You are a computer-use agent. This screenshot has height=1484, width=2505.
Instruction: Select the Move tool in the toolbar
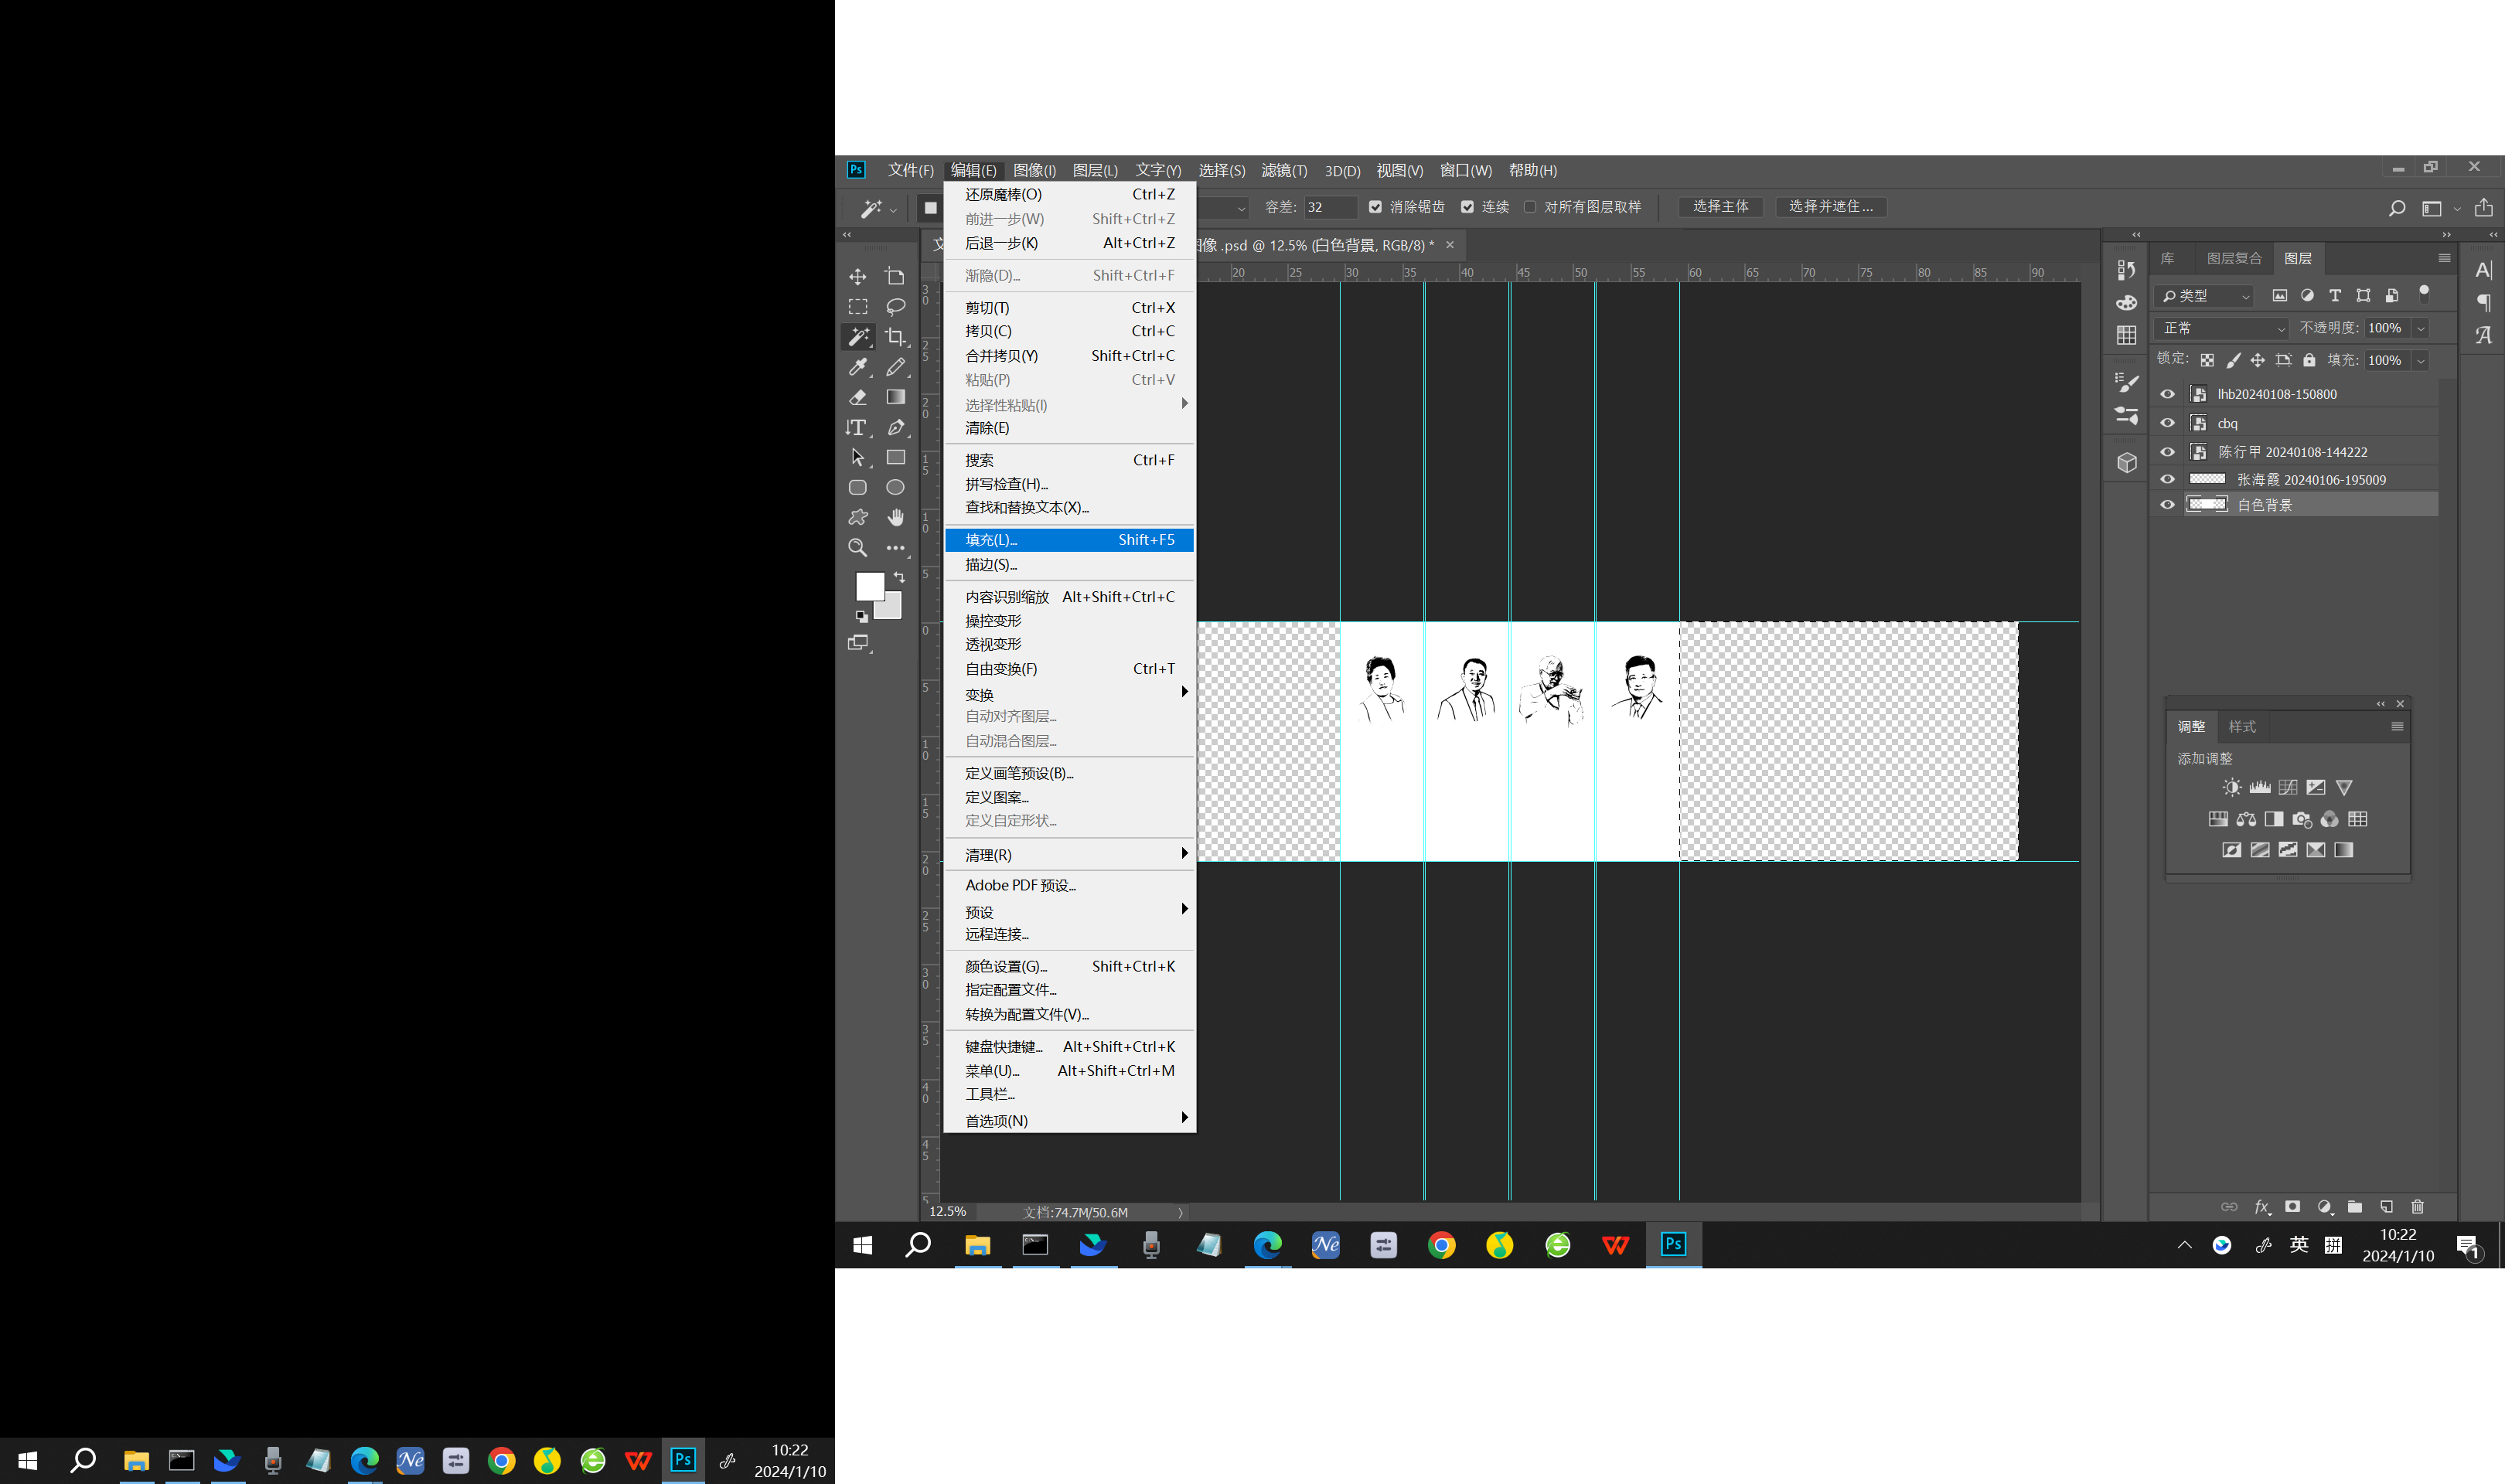click(859, 277)
